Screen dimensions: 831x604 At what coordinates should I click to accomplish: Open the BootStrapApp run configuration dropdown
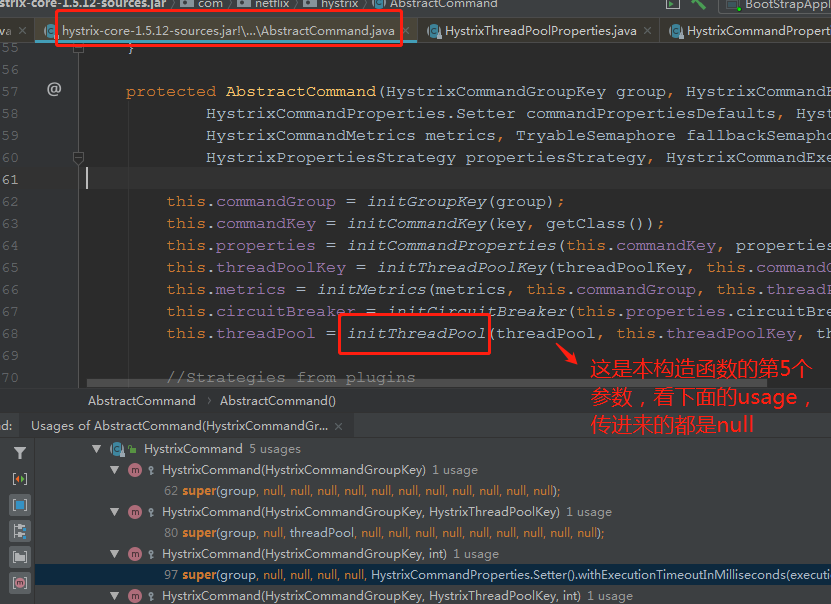(776, 5)
